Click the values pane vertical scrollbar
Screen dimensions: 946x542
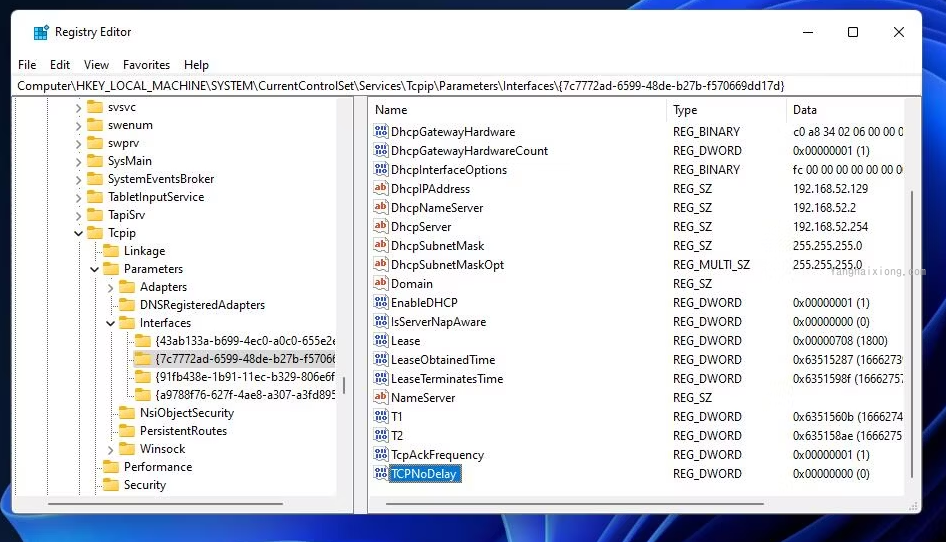pos(912,334)
